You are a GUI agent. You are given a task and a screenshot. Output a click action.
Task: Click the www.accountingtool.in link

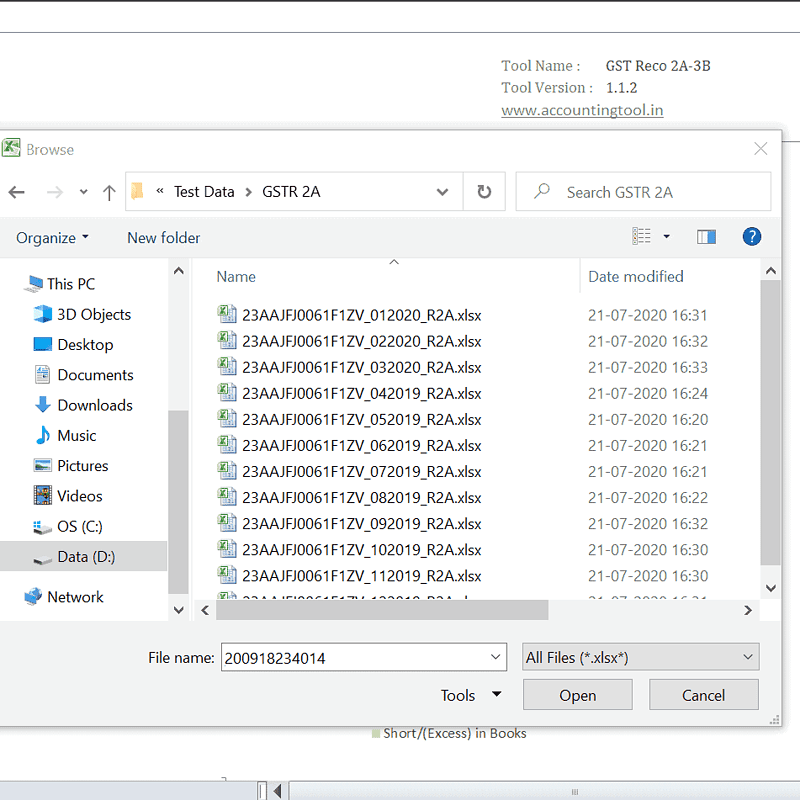(582, 111)
